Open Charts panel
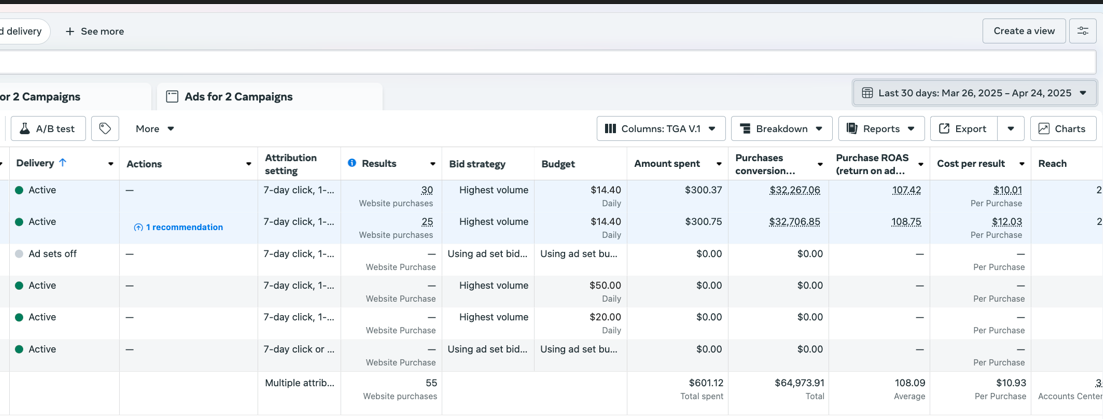The height and width of the screenshot is (419, 1103). pyautogui.click(x=1063, y=129)
